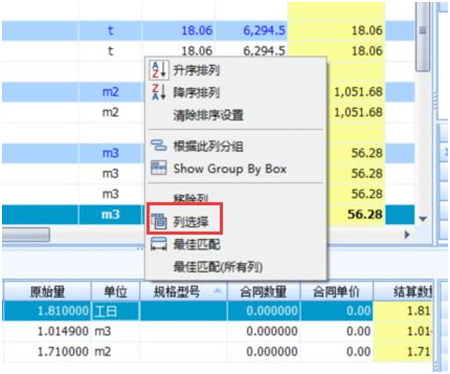
Task: Select 根据此列分组 menu entry
Action: (x=208, y=146)
